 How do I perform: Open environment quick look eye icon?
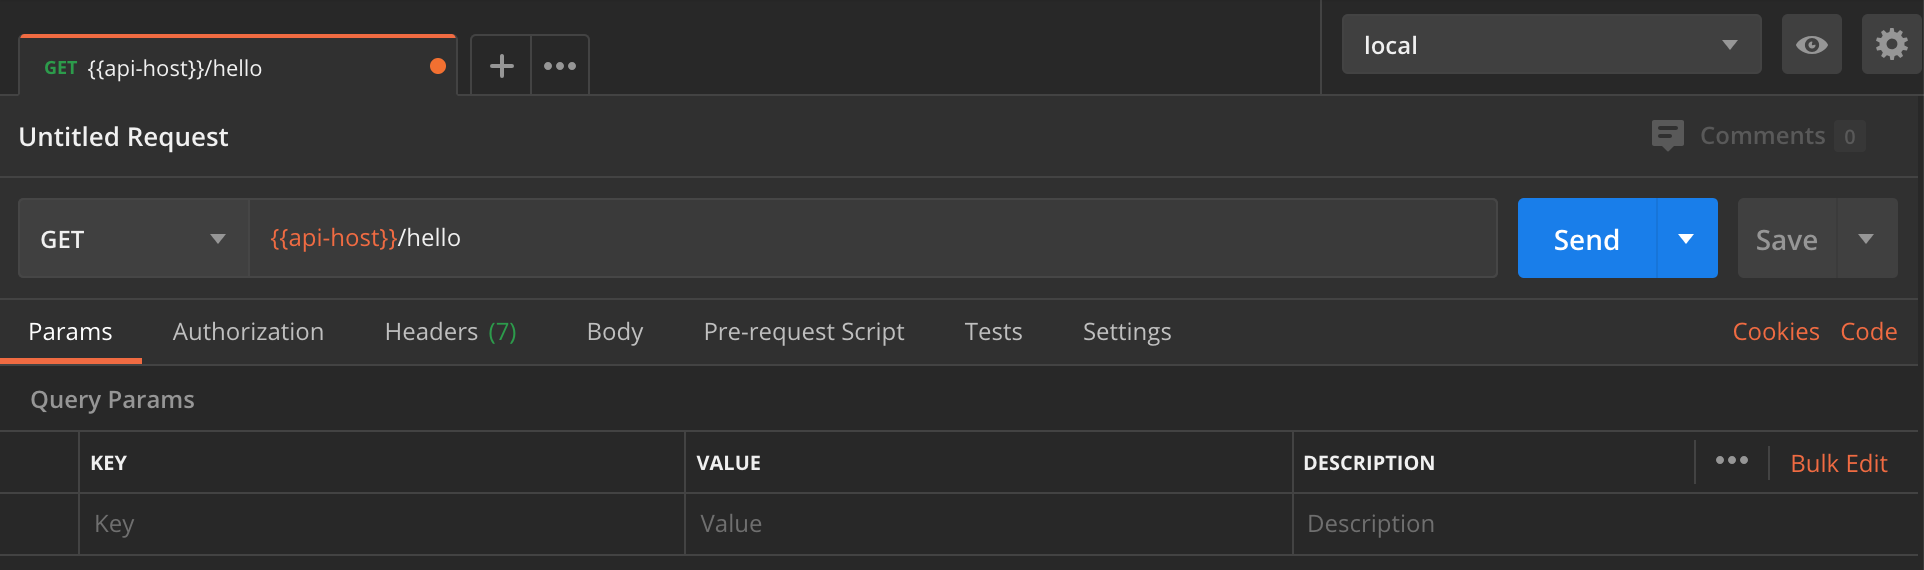[1811, 45]
